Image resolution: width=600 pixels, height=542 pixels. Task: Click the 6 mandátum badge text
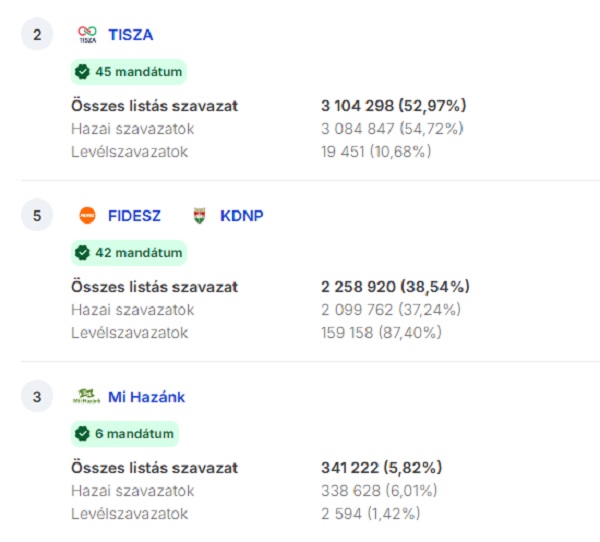pos(133,434)
